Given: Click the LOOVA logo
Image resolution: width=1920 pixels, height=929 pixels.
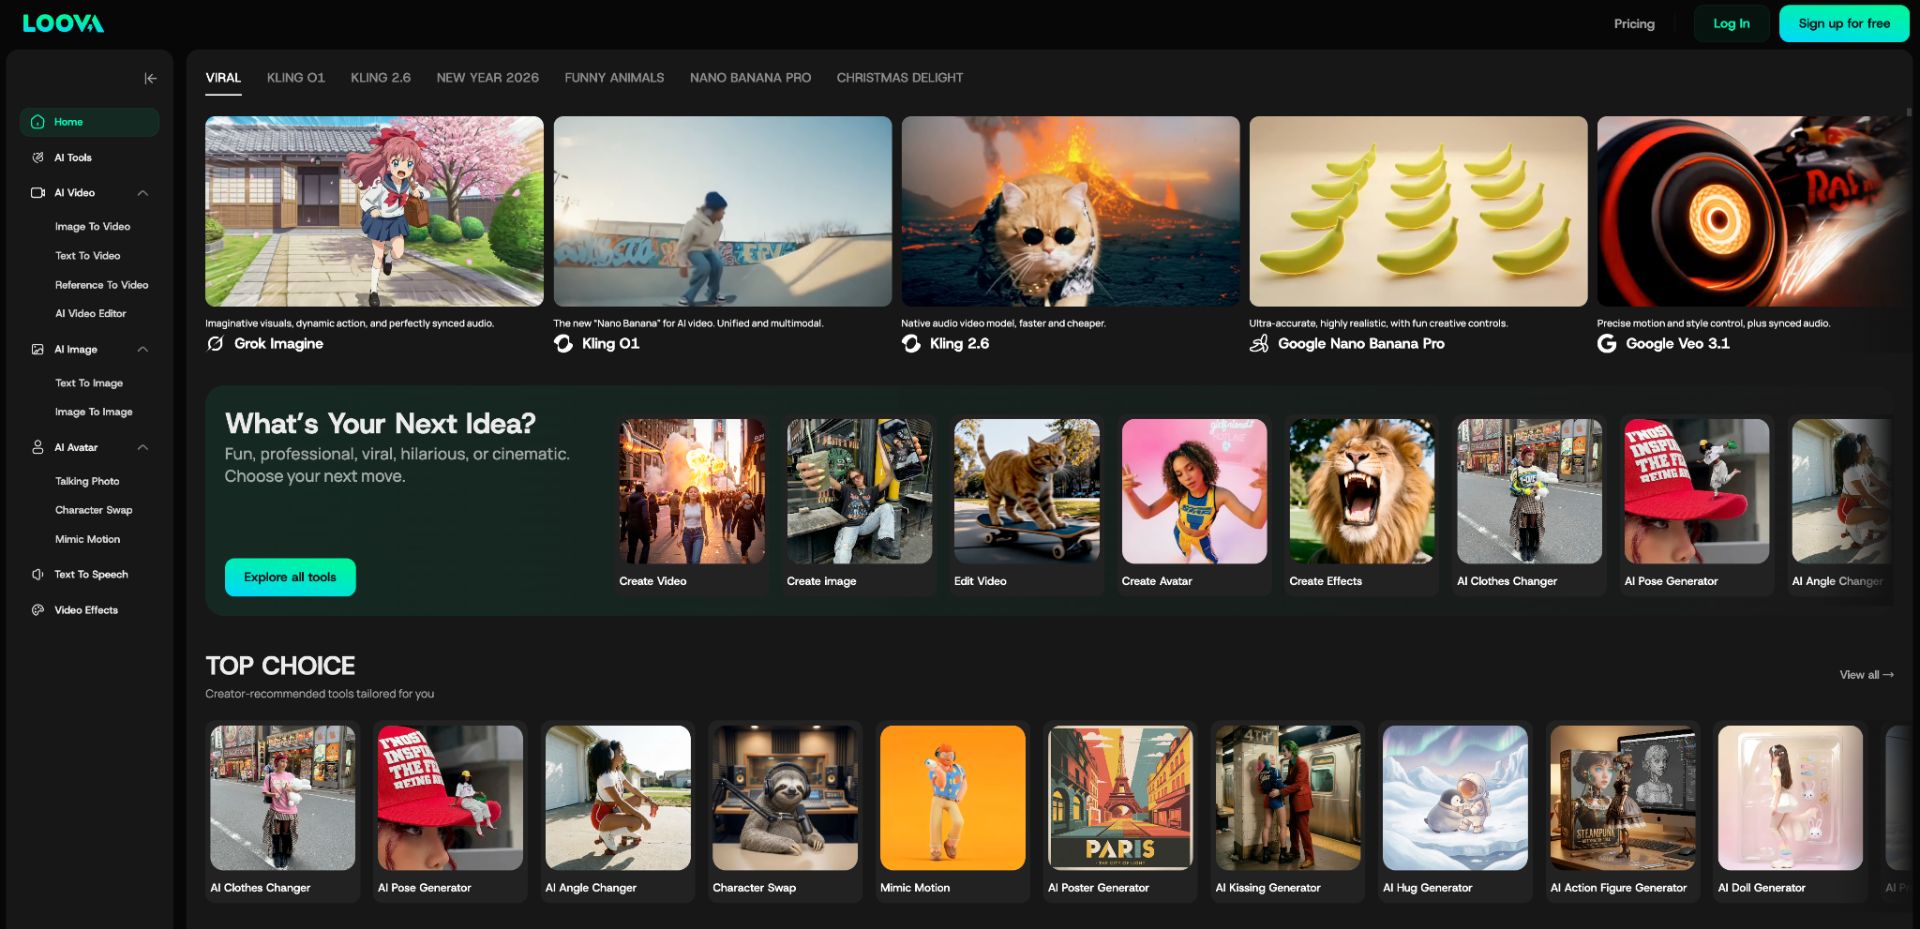Looking at the screenshot, I should pos(63,23).
